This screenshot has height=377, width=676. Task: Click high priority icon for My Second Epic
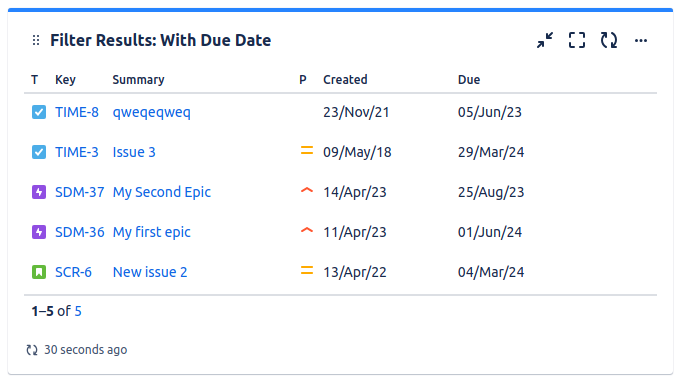307,190
